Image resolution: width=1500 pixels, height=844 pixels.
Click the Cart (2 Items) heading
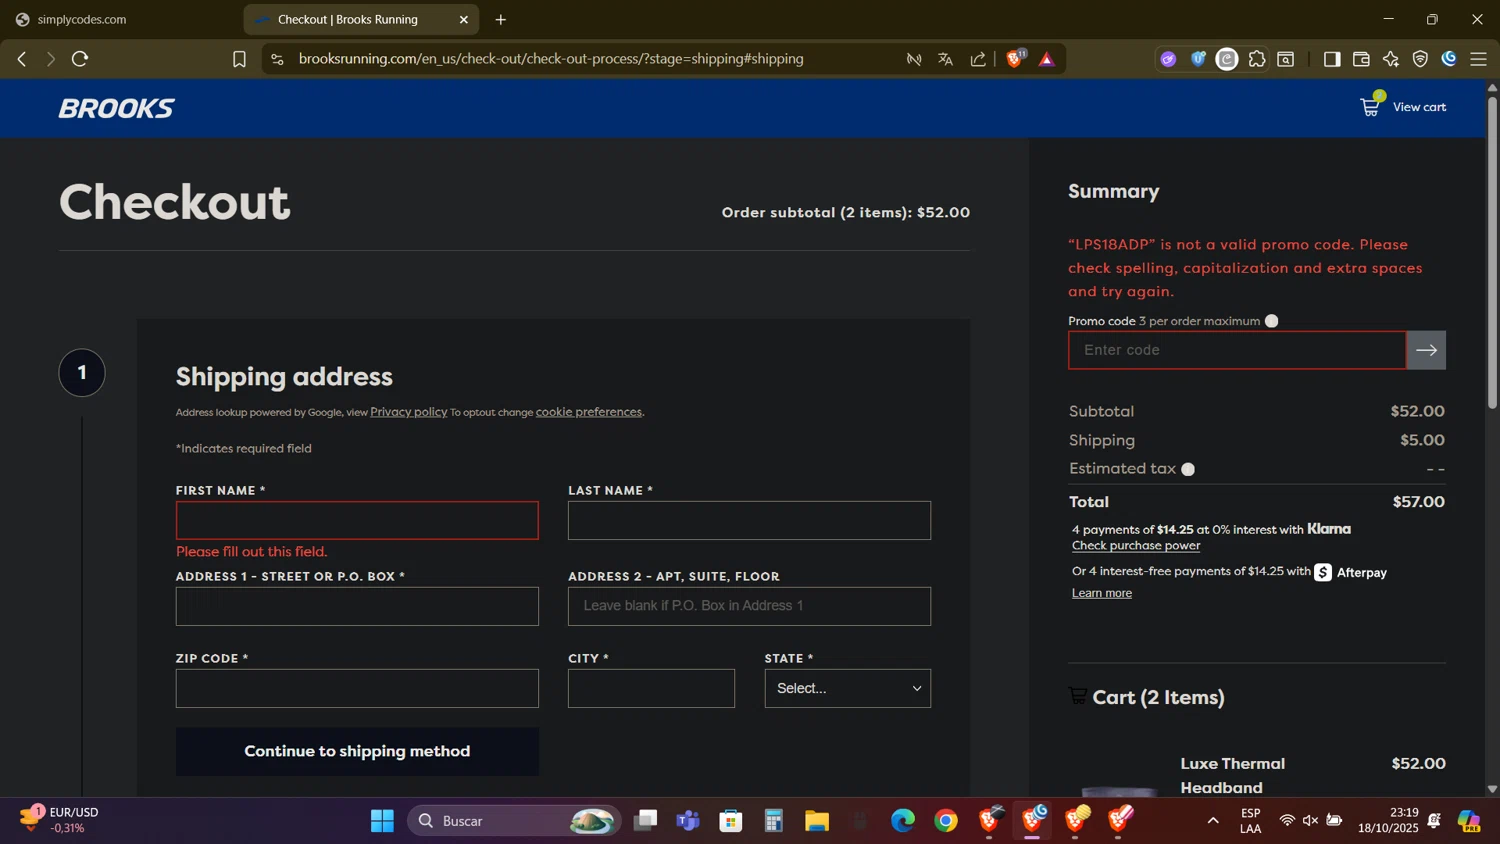pyautogui.click(x=1158, y=697)
